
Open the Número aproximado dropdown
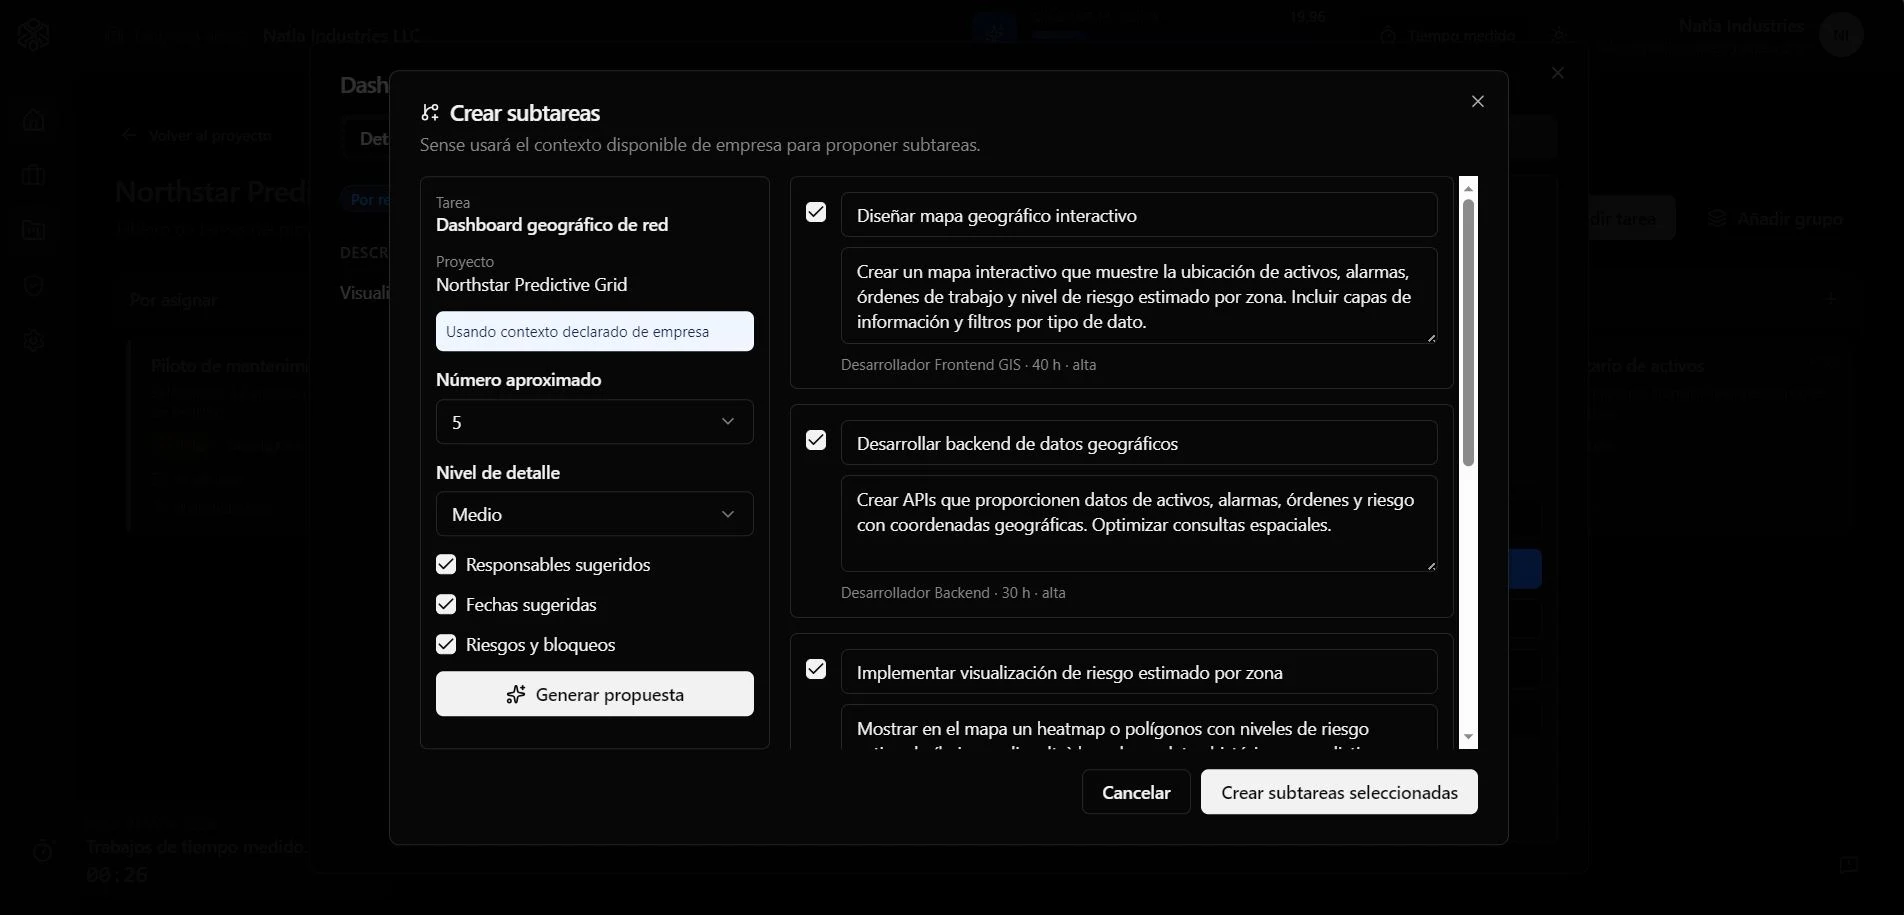tap(595, 422)
